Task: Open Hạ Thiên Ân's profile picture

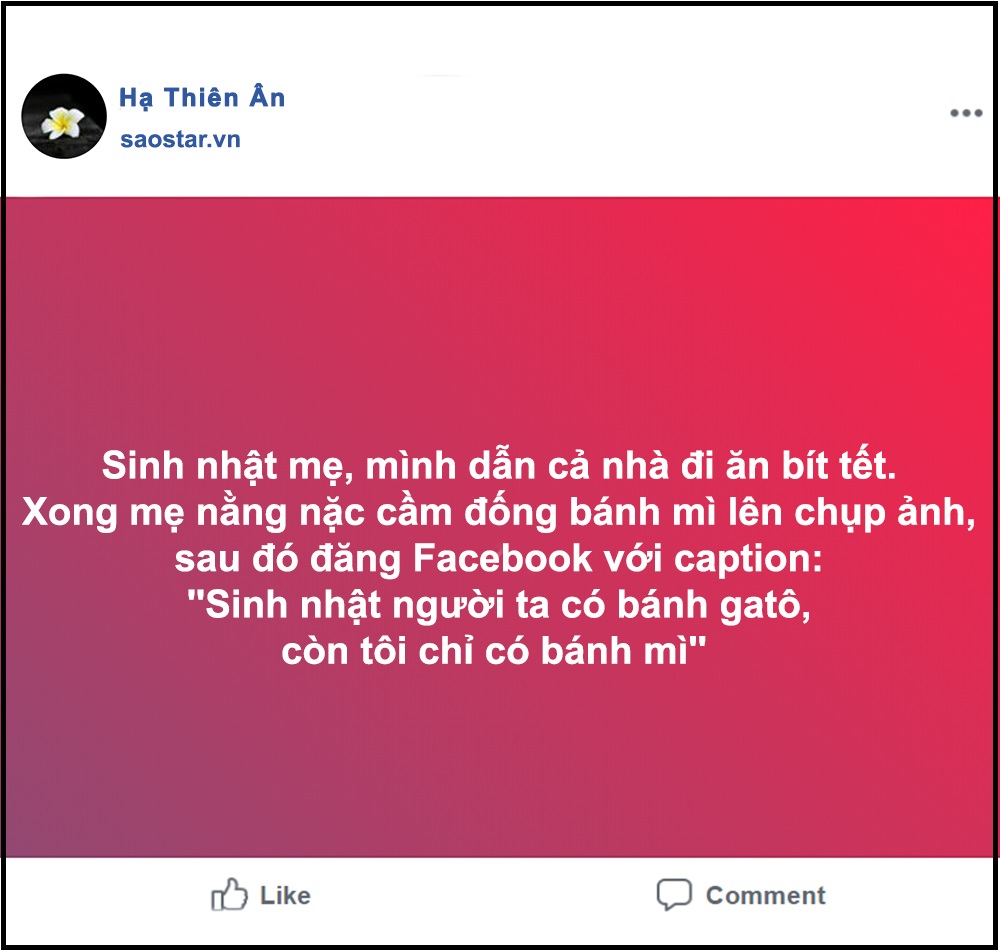Action: coord(64,116)
